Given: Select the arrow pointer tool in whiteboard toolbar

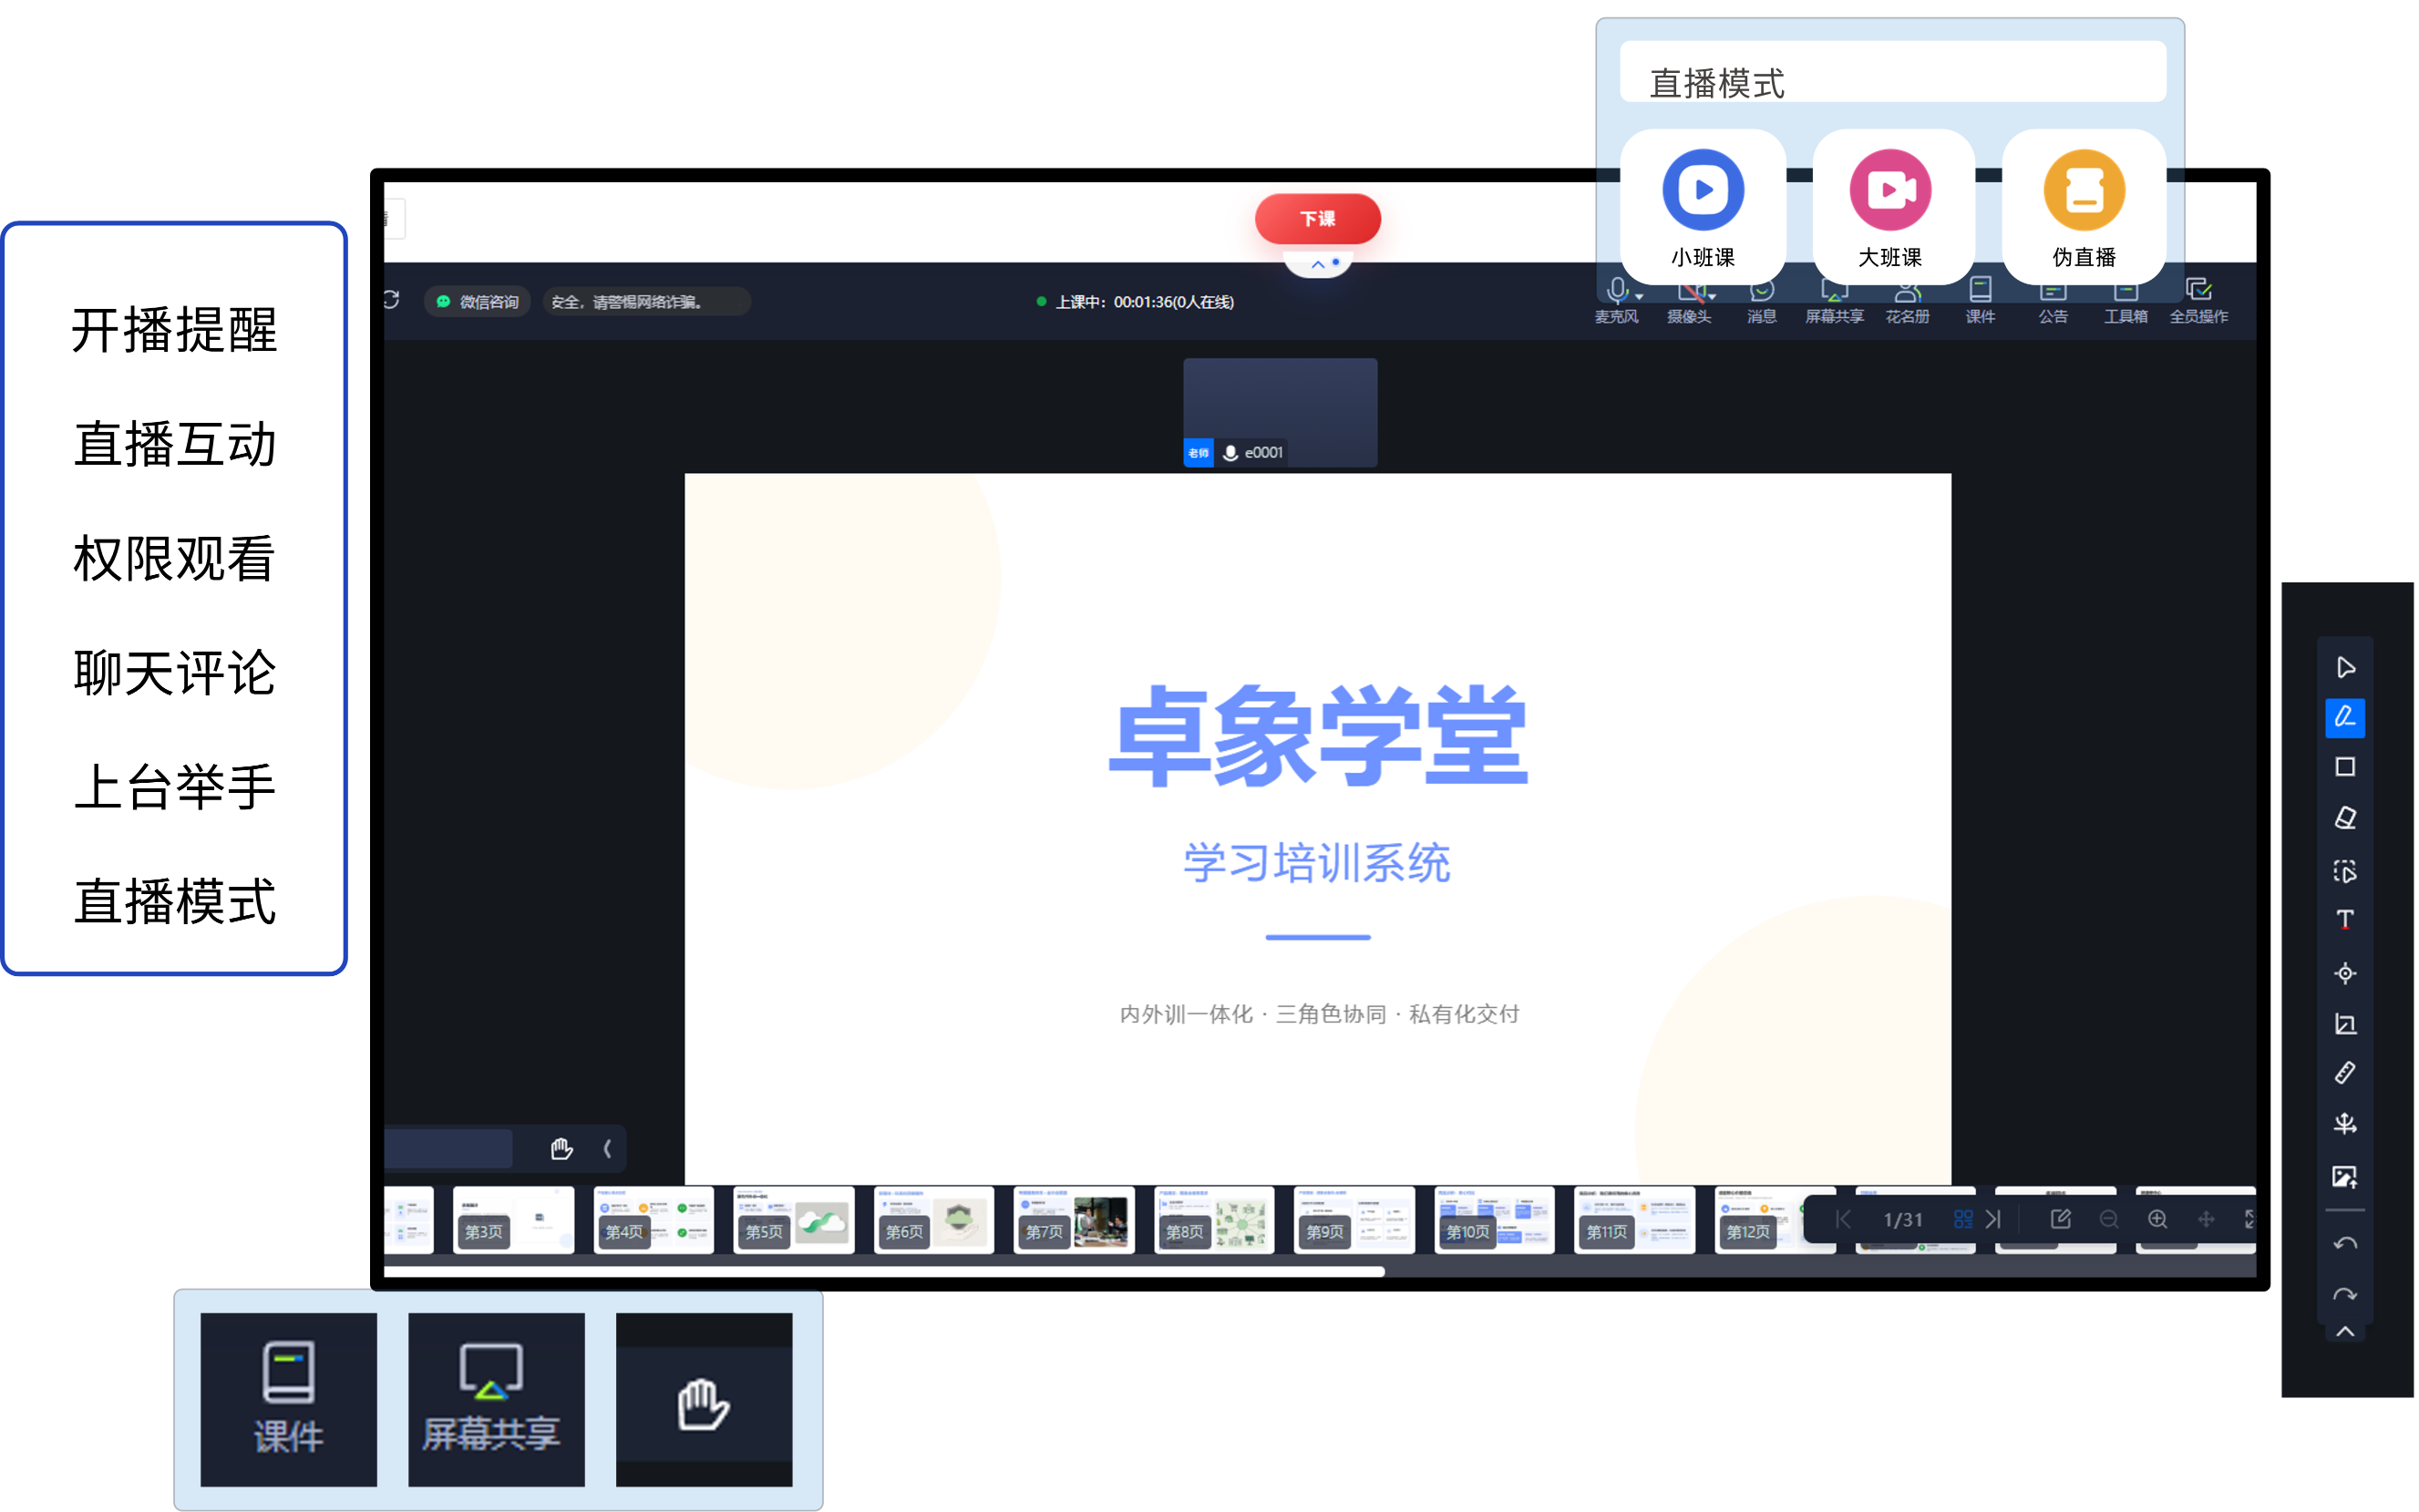Looking at the screenshot, I should (x=2344, y=667).
